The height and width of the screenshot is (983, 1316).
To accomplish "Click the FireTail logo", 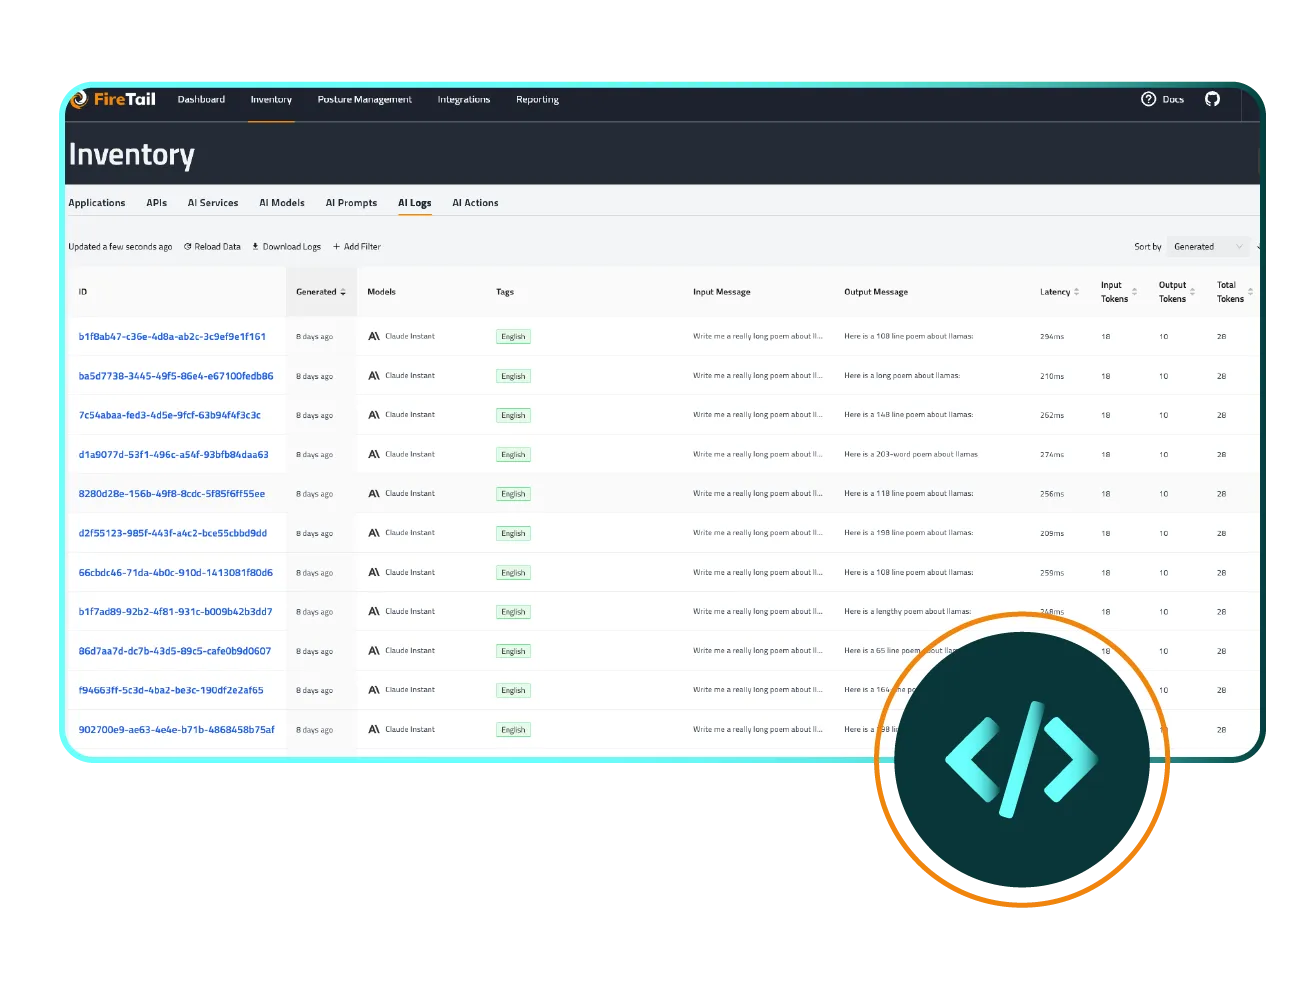I will click(113, 99).
